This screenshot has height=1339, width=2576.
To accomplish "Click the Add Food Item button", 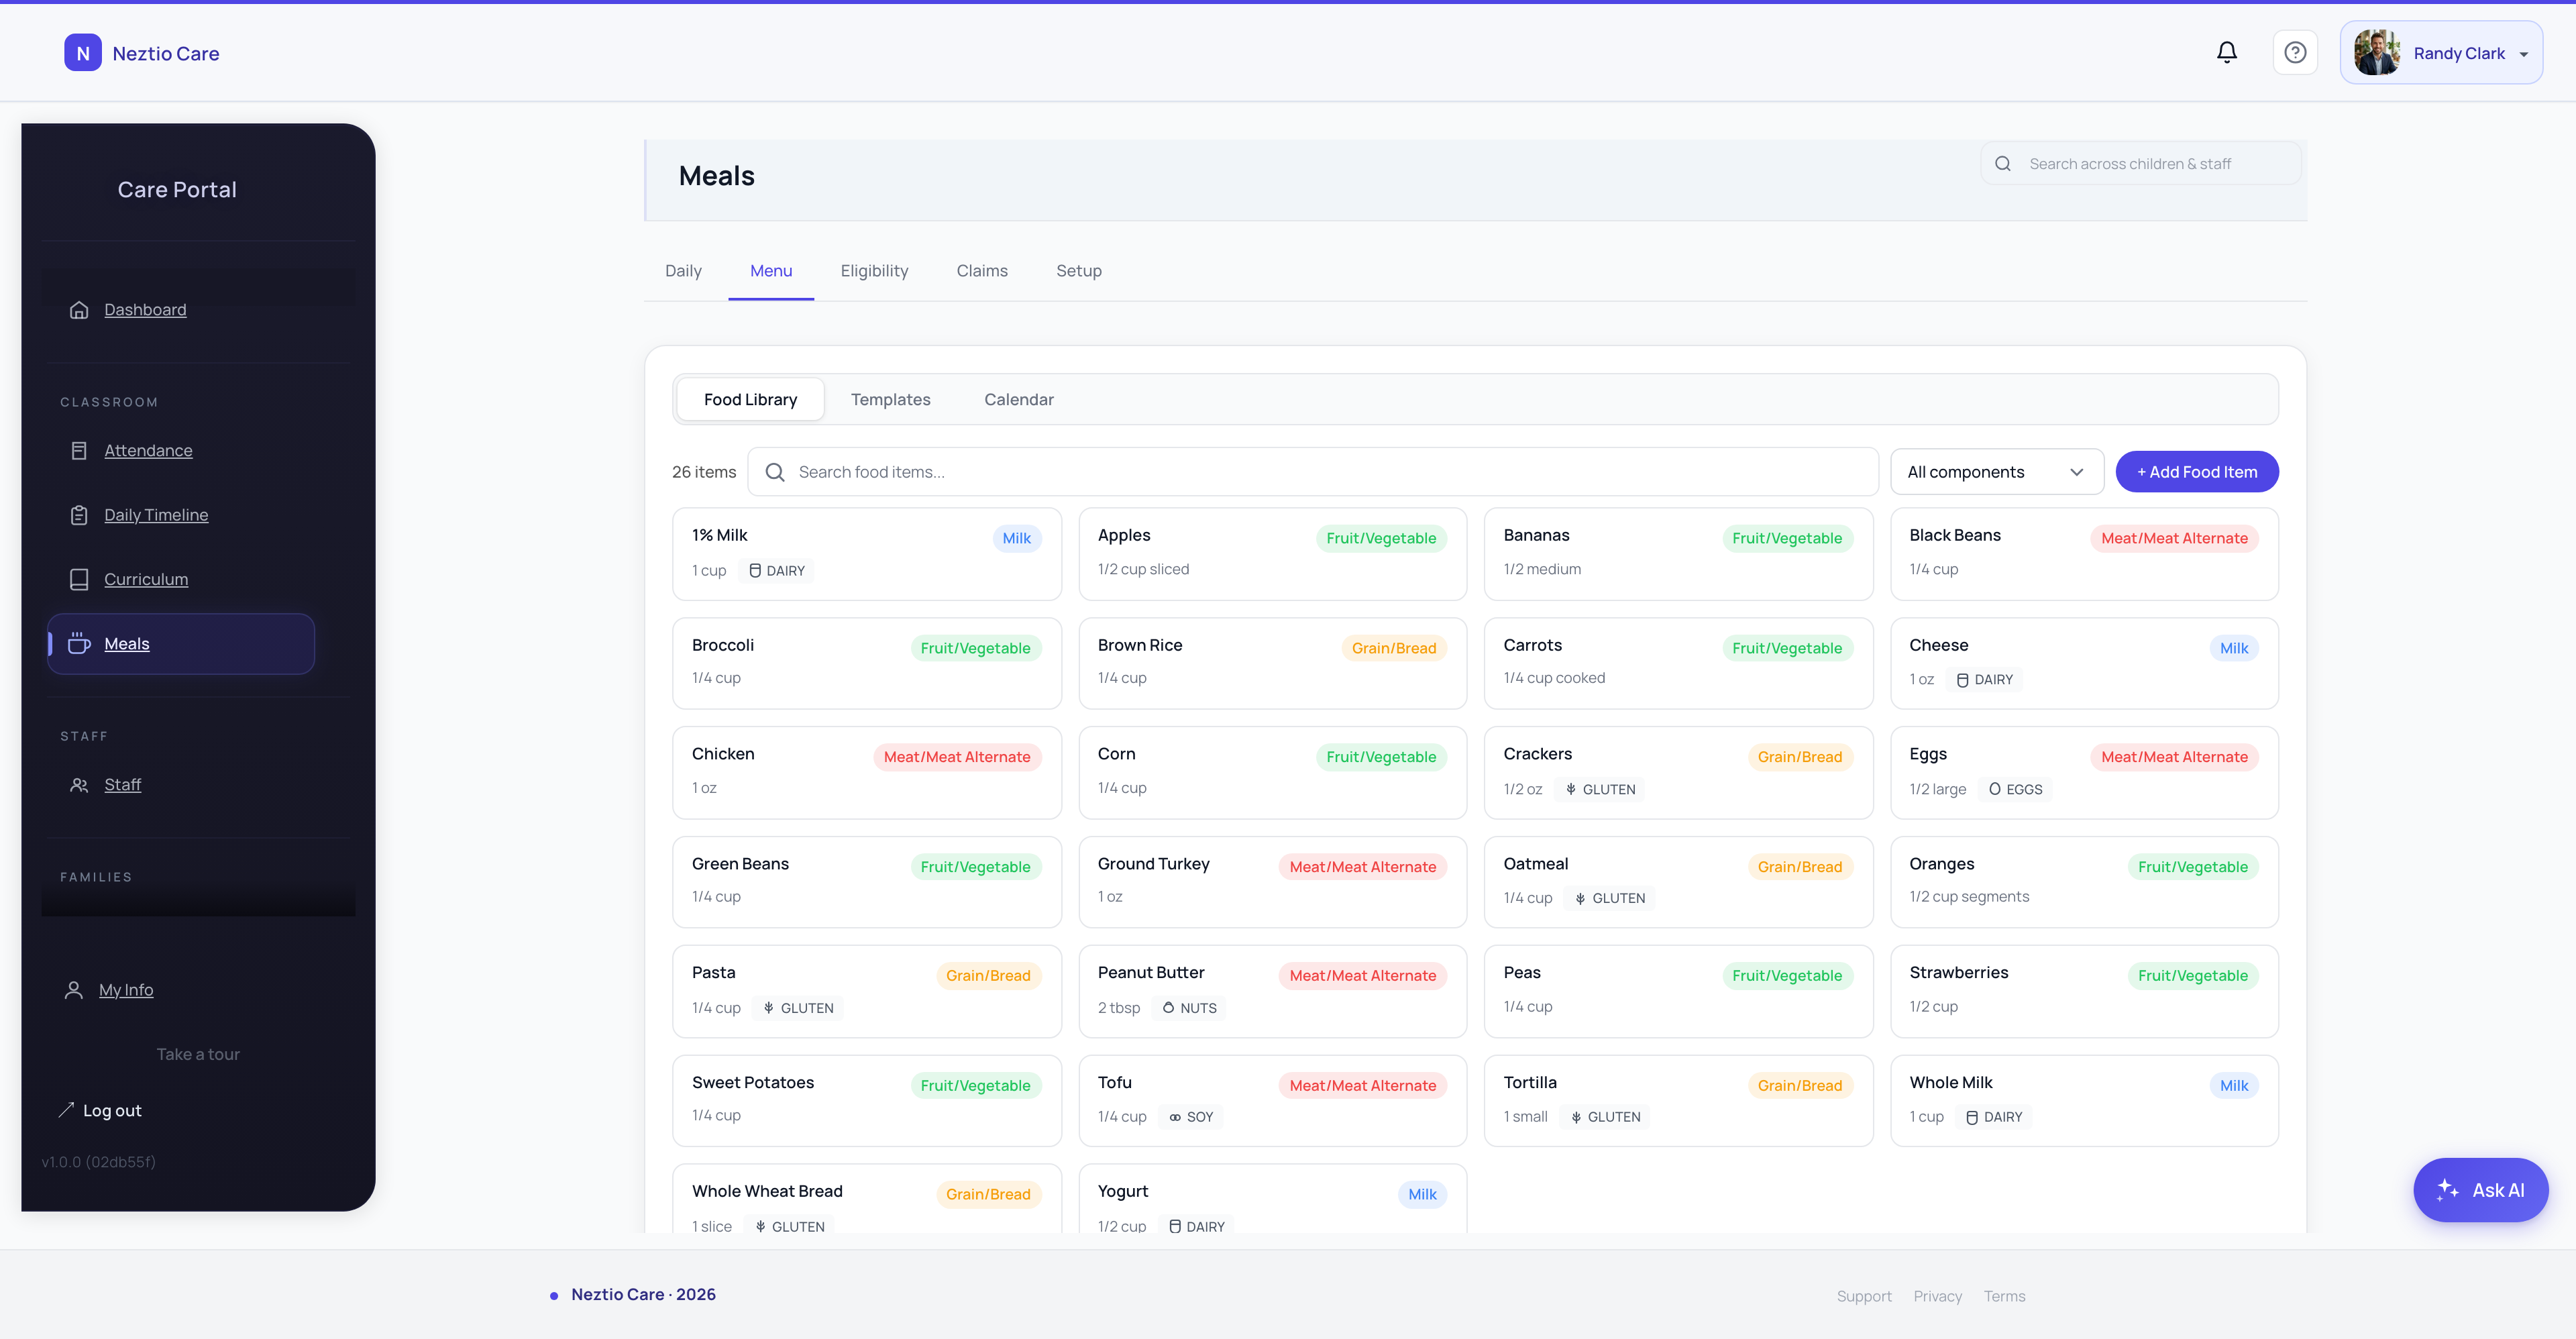I will point(2196,472).
